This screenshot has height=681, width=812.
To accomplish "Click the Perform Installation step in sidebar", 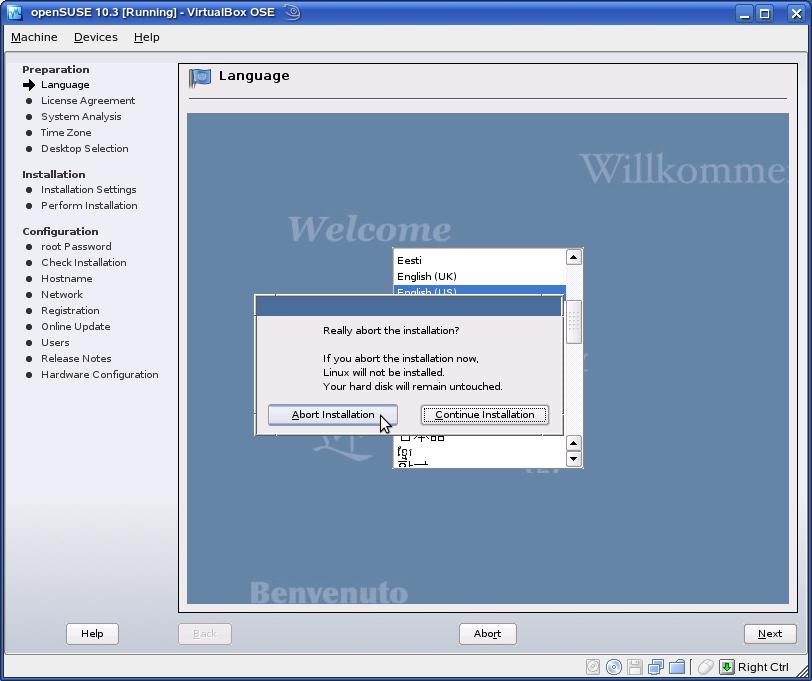I will point(89,206).
